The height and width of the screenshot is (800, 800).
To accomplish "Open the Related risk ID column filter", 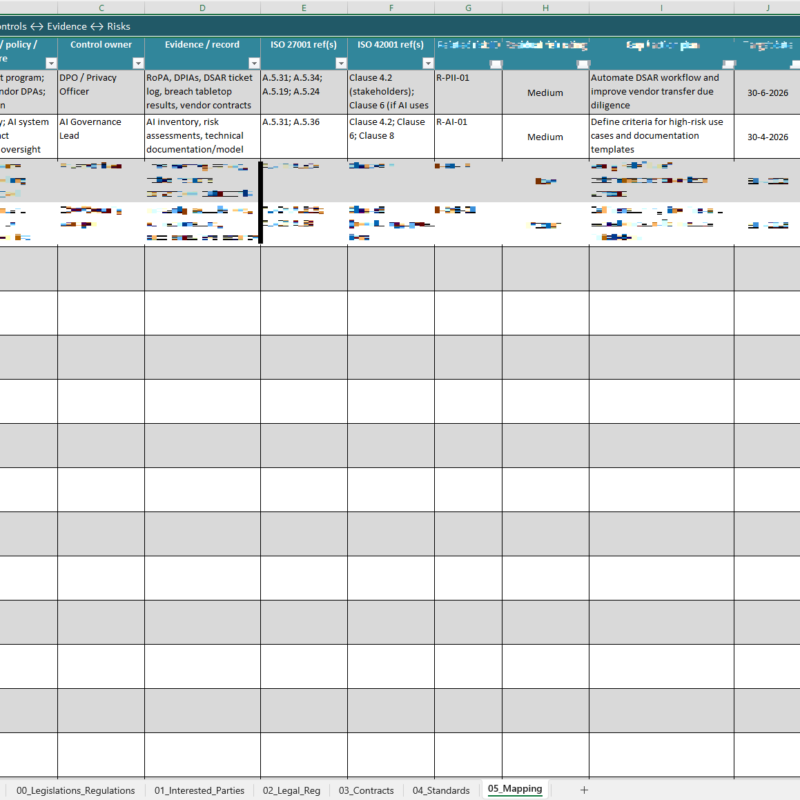I will 495,62.
